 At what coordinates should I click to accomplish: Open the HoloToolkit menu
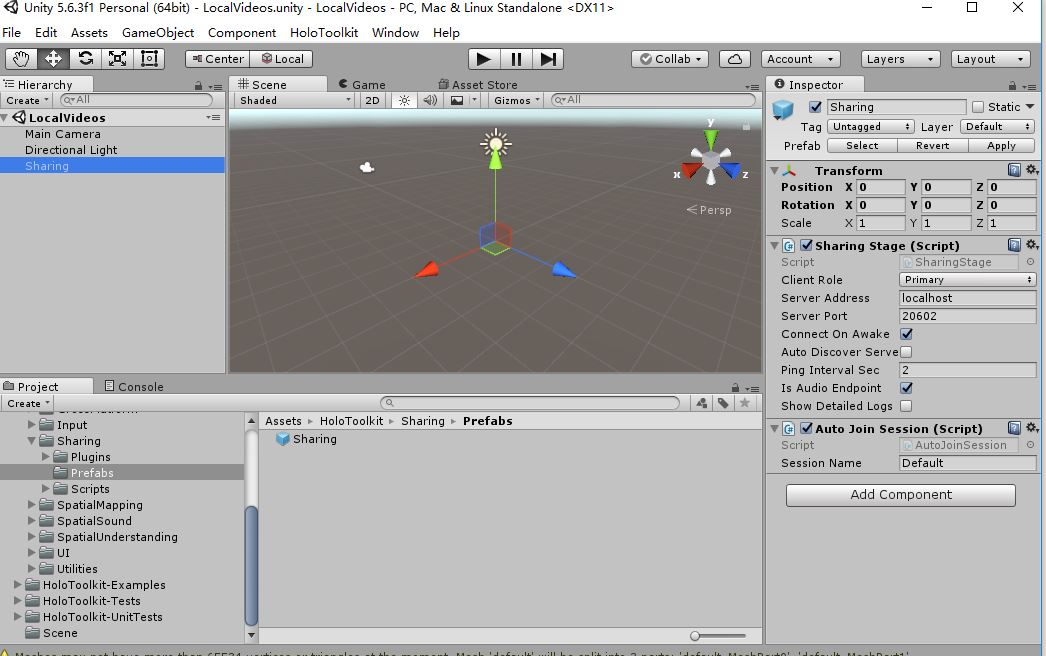(324, 33)
